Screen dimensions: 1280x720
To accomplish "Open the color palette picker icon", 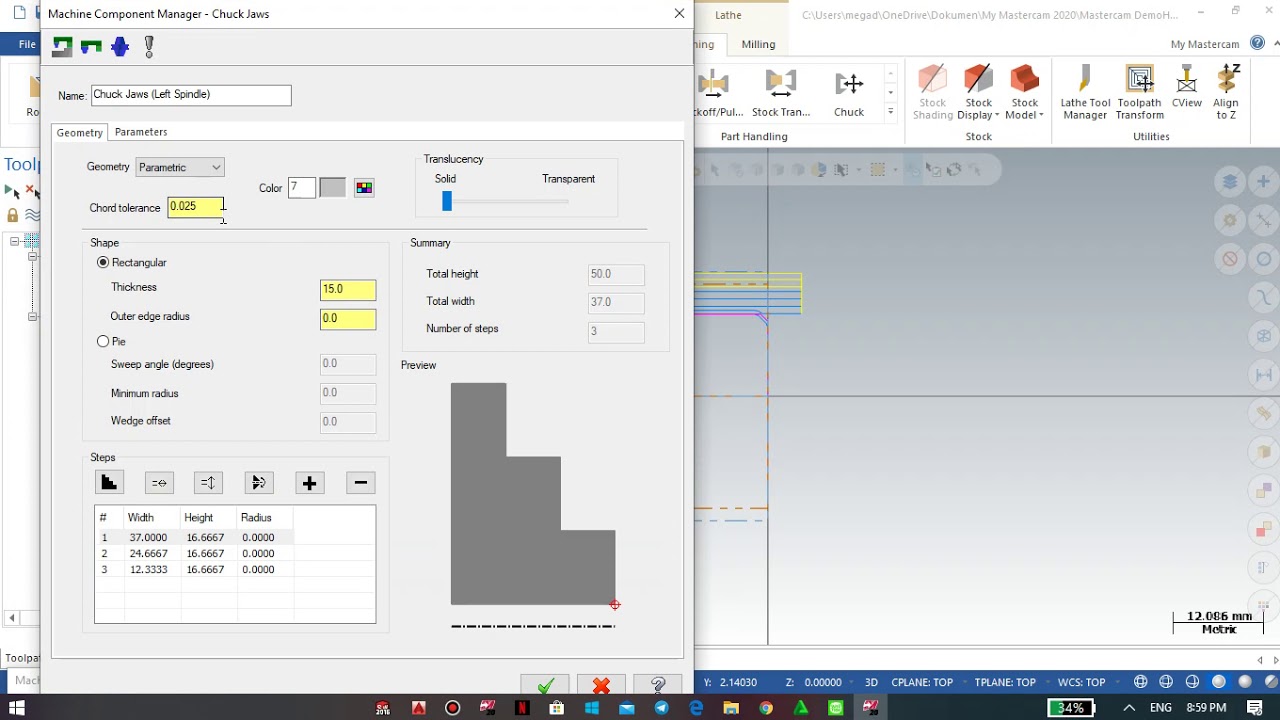I will click(364, 188).
